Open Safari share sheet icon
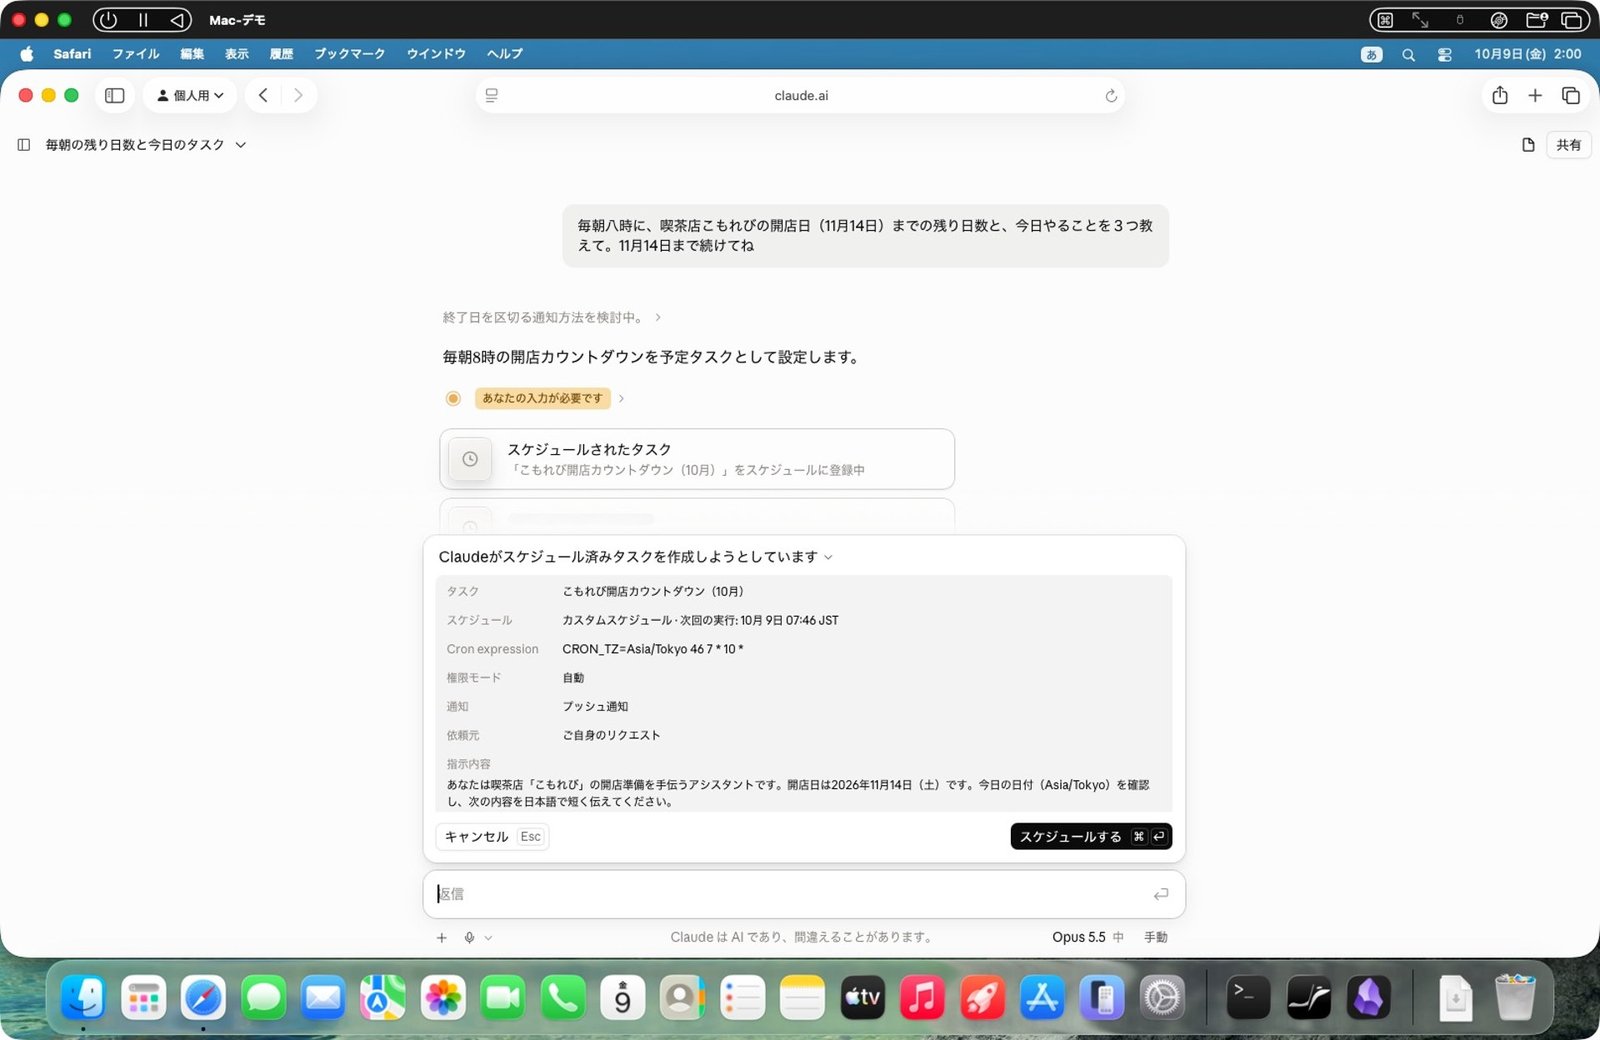This screenshot has width=1600, height=1040. tap(1499, 95)
